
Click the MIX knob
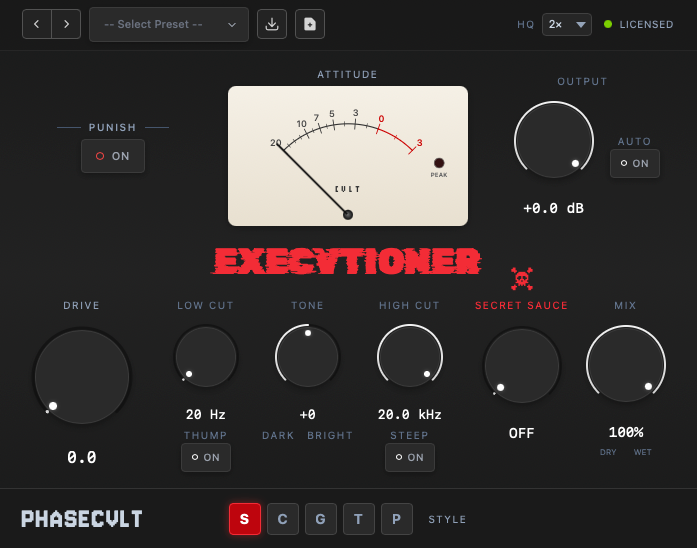click(x=626, y=364)
